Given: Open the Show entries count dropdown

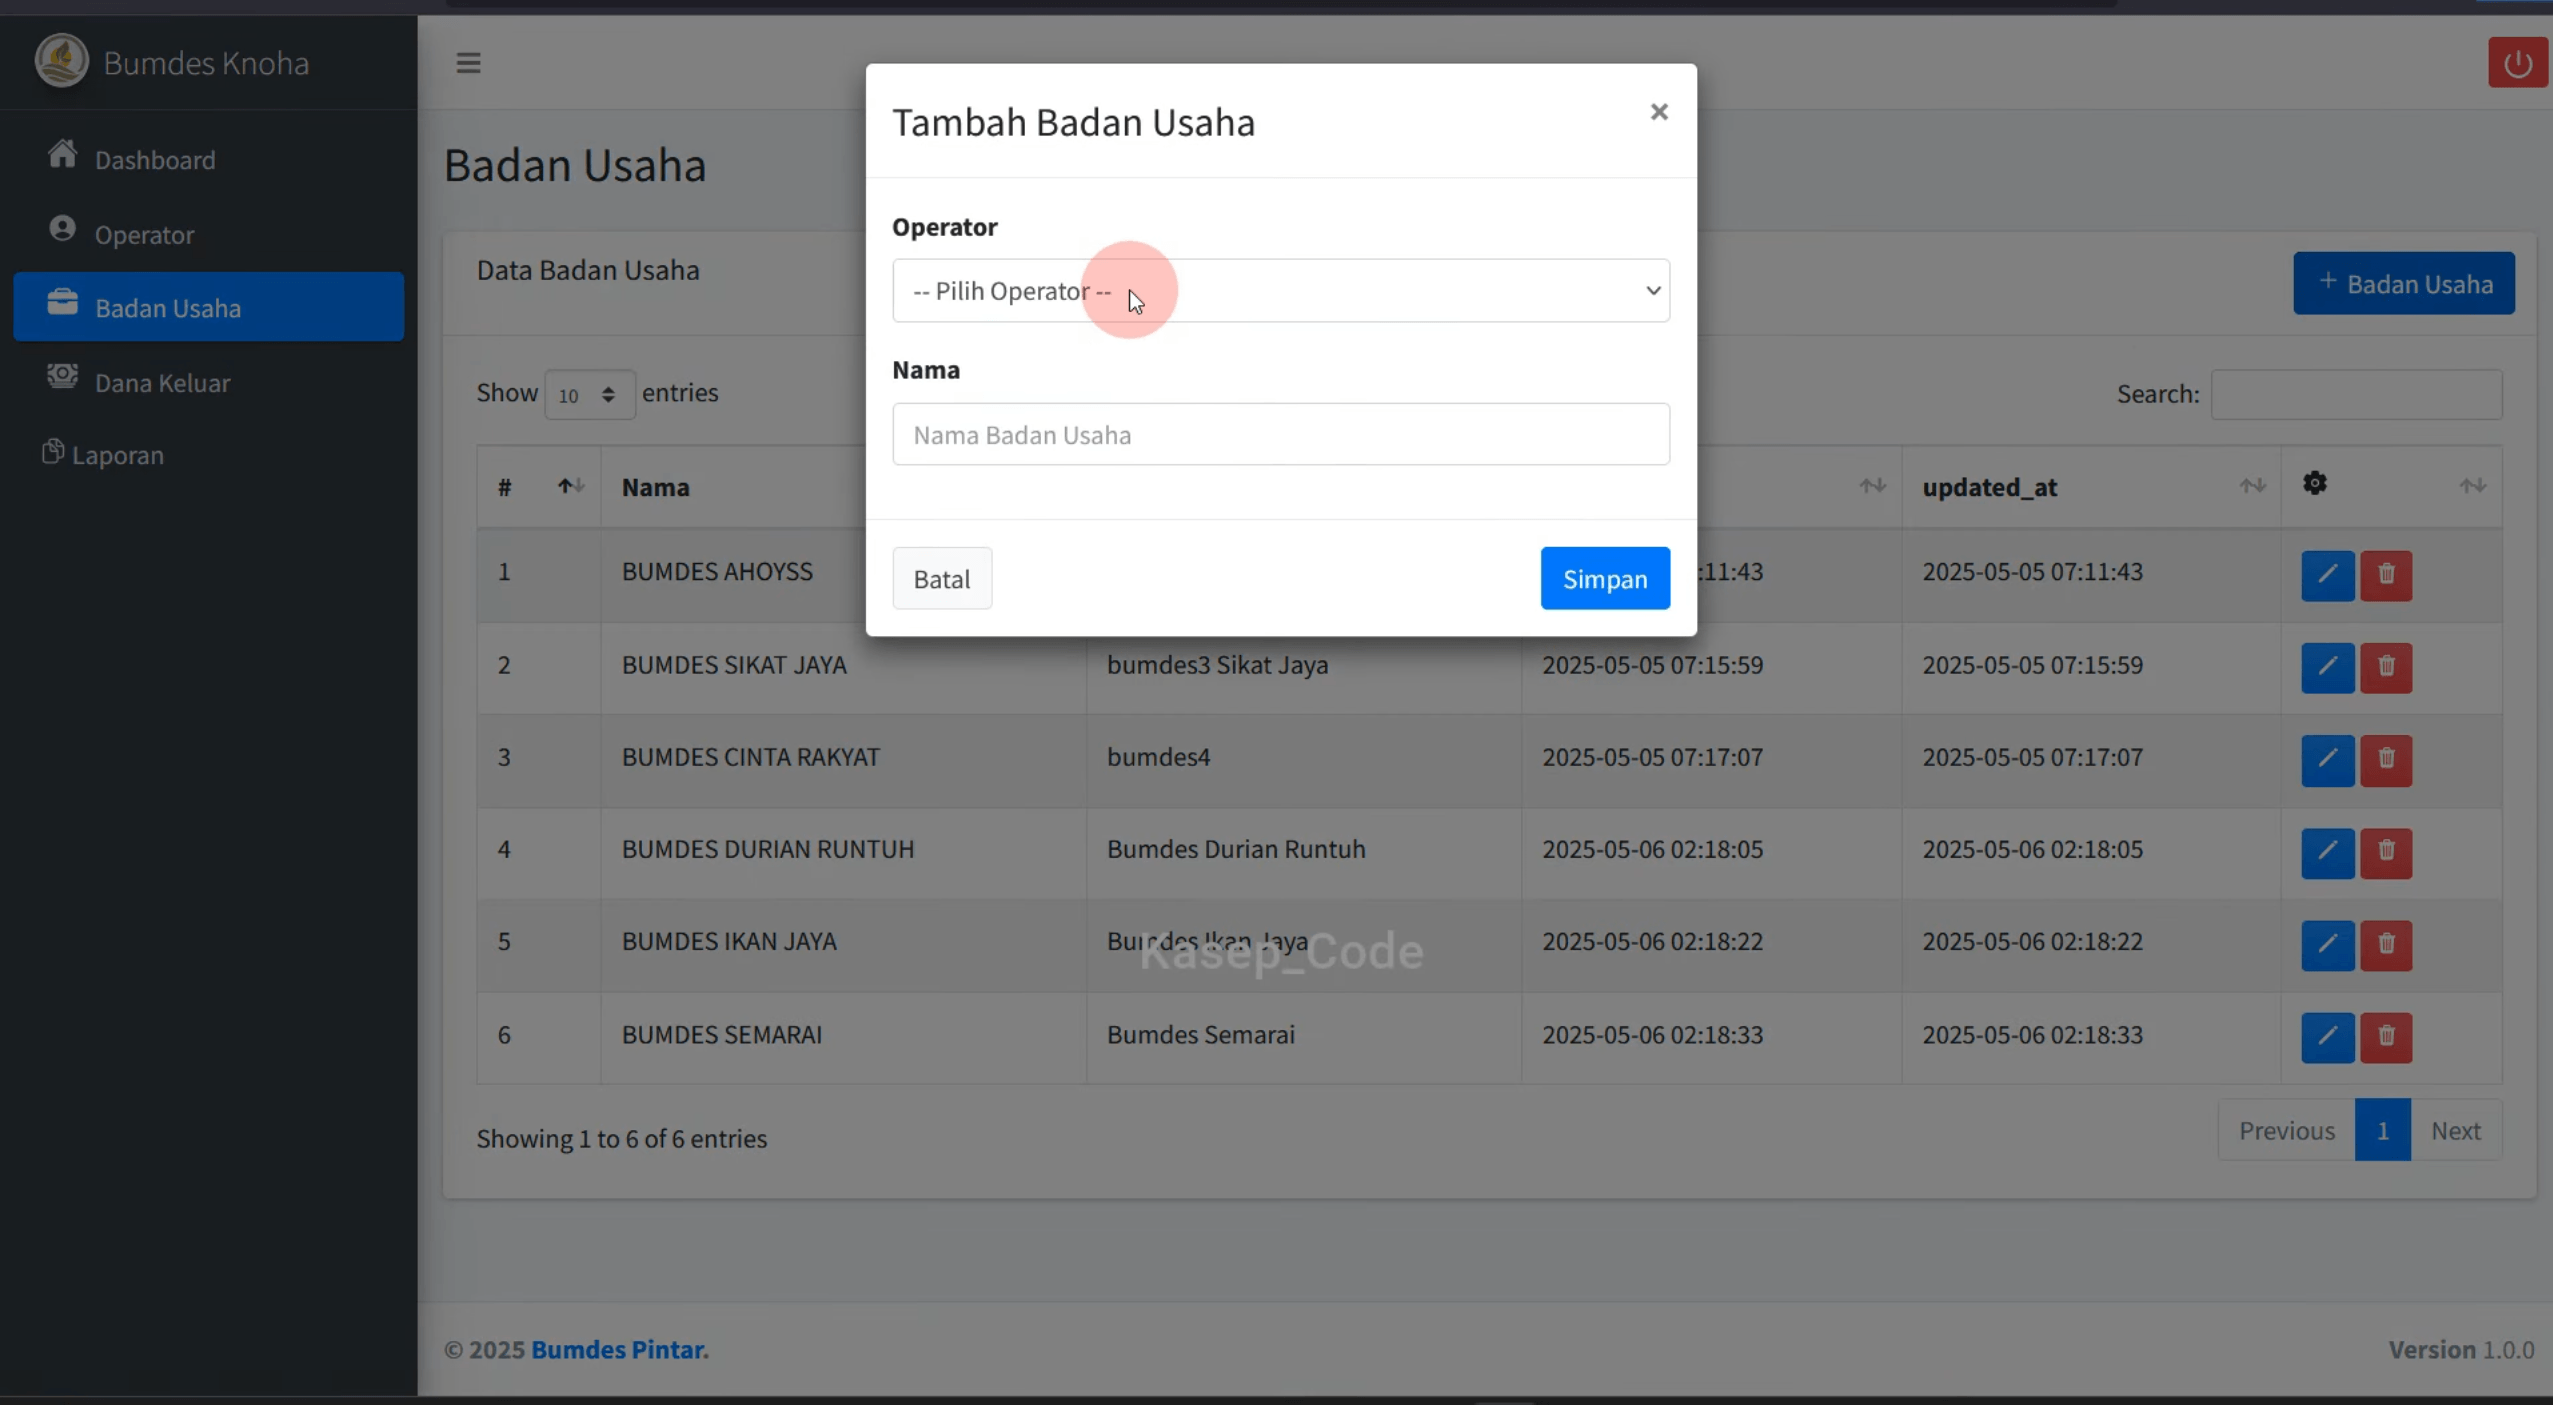Looking at the screenshot, I should coord(589,394).
